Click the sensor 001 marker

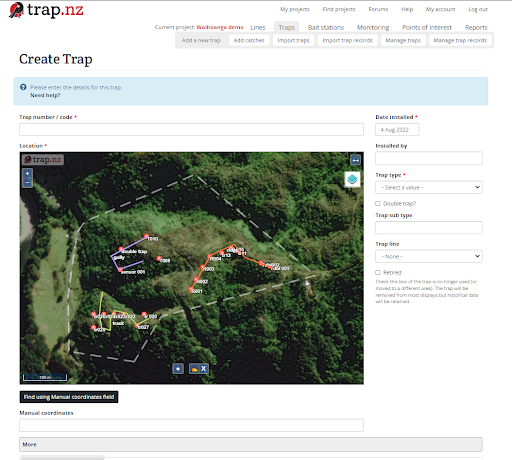(120, 269)
